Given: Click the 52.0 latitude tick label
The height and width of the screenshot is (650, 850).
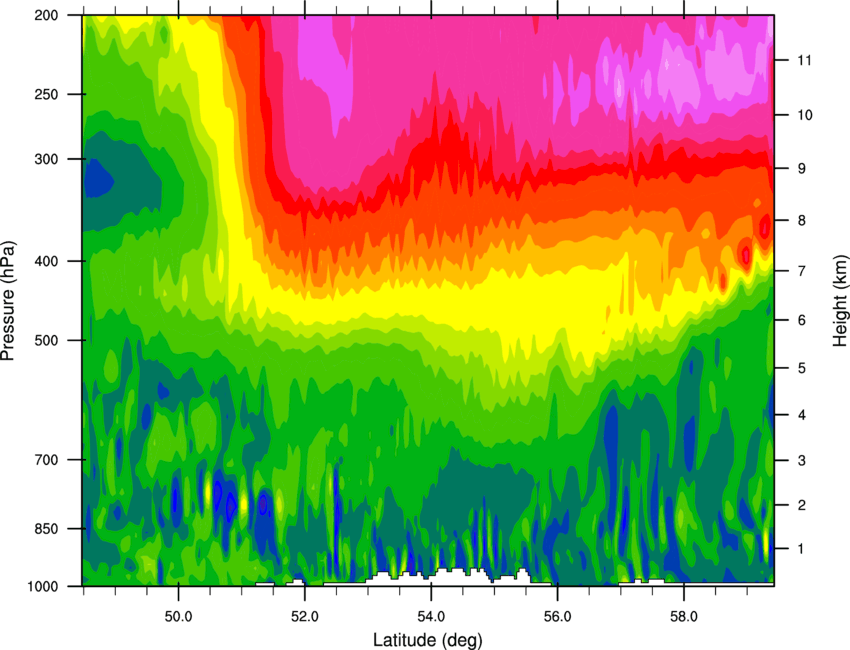Looking at the screenshot, I should point(305,617).
